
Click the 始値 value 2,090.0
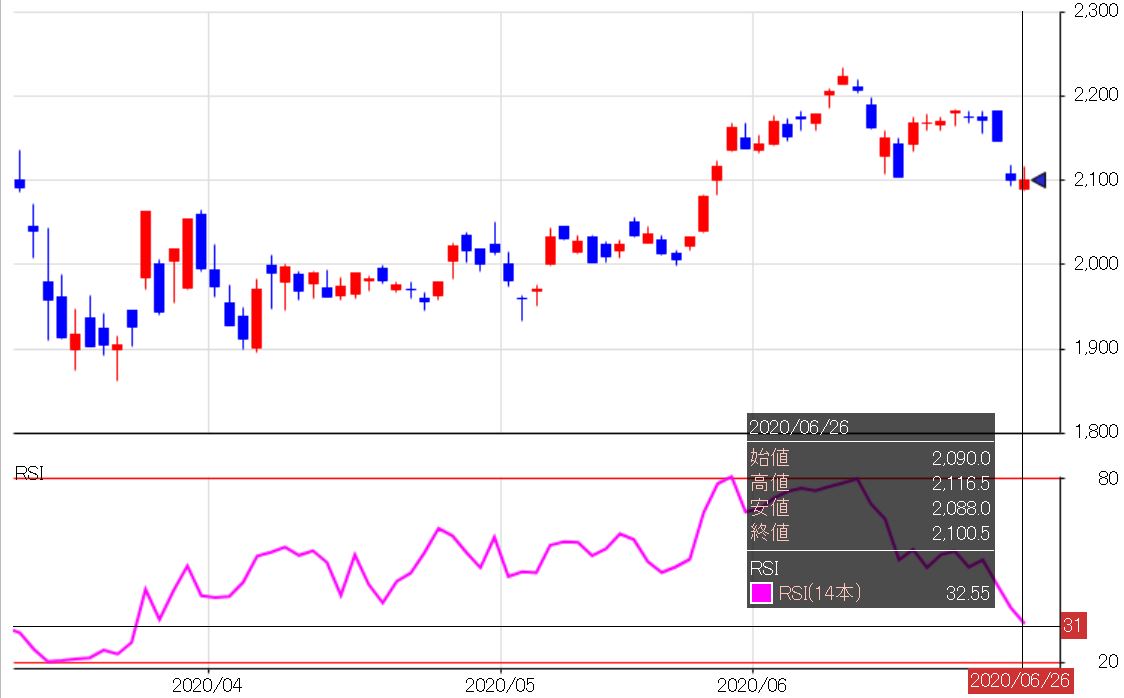pyautogui.click(x=961, y=458)
